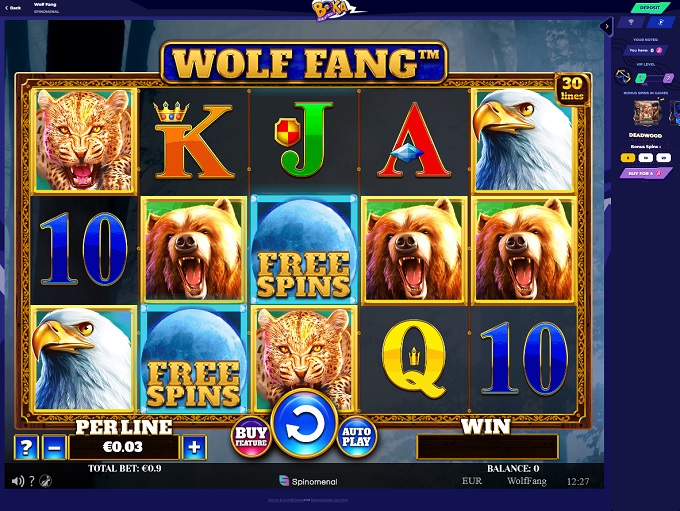Select the trophy tab in side panel

click(631, 22)
